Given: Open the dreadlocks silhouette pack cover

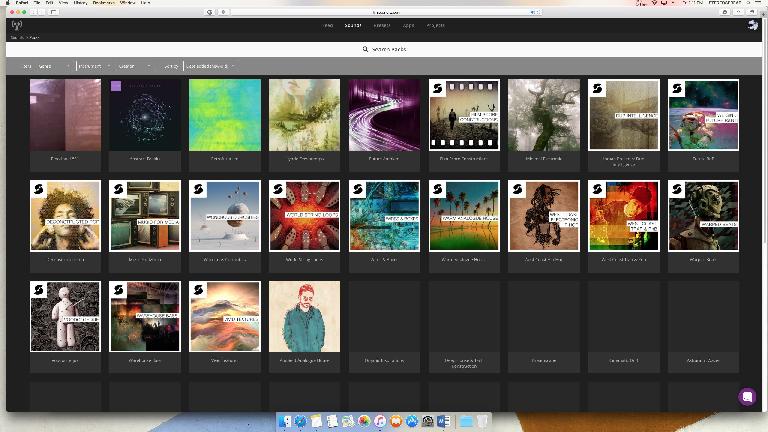Looking at the screenshot, I should click(x=544, y=216).
